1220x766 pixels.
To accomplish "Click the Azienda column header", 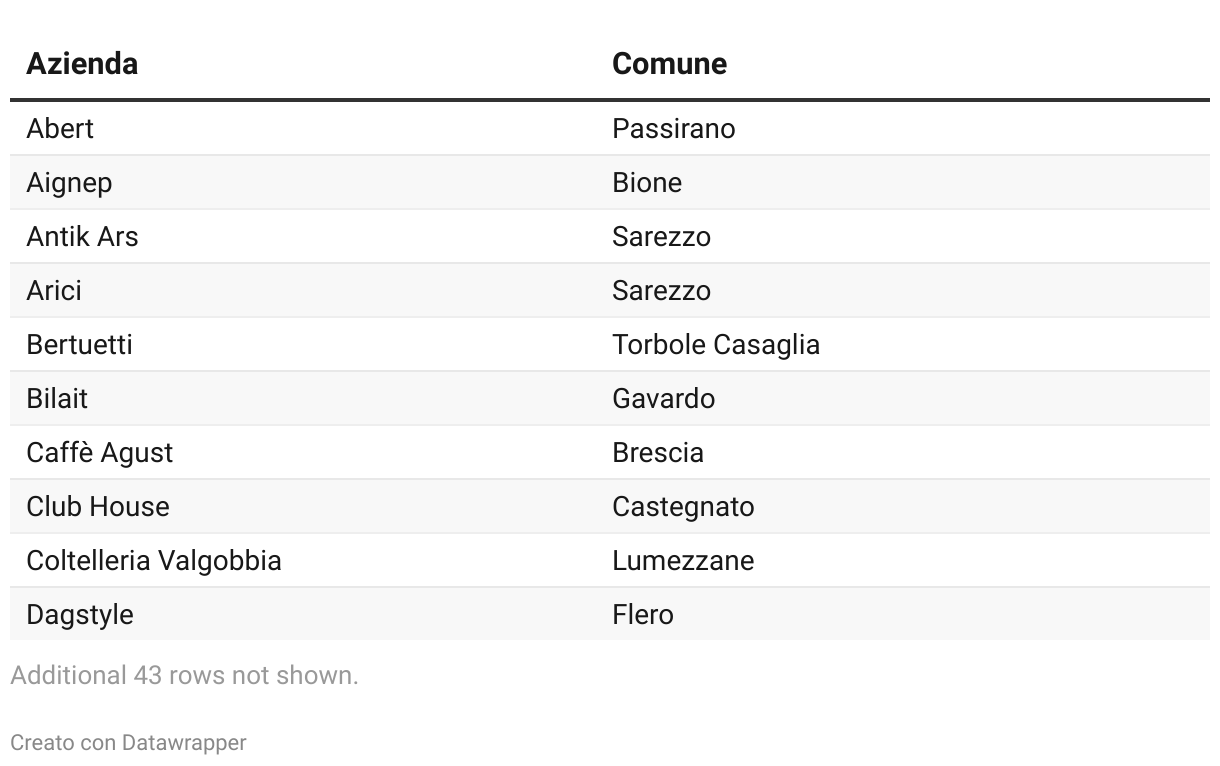I will click(82, 63).
